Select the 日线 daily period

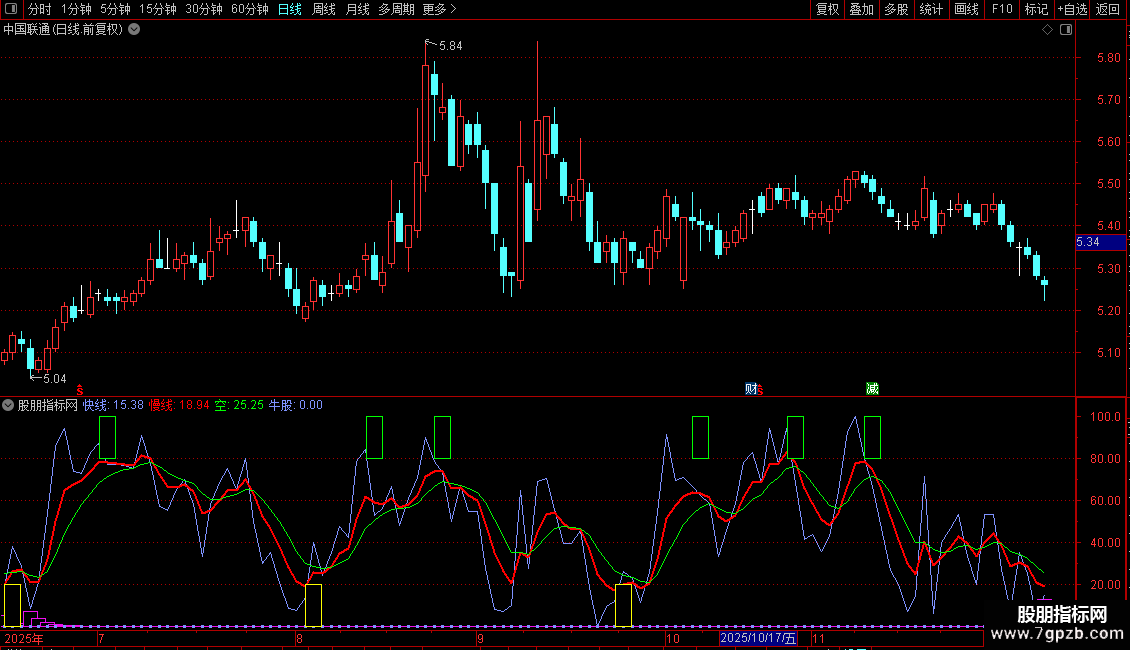click(x=290, y=9)
